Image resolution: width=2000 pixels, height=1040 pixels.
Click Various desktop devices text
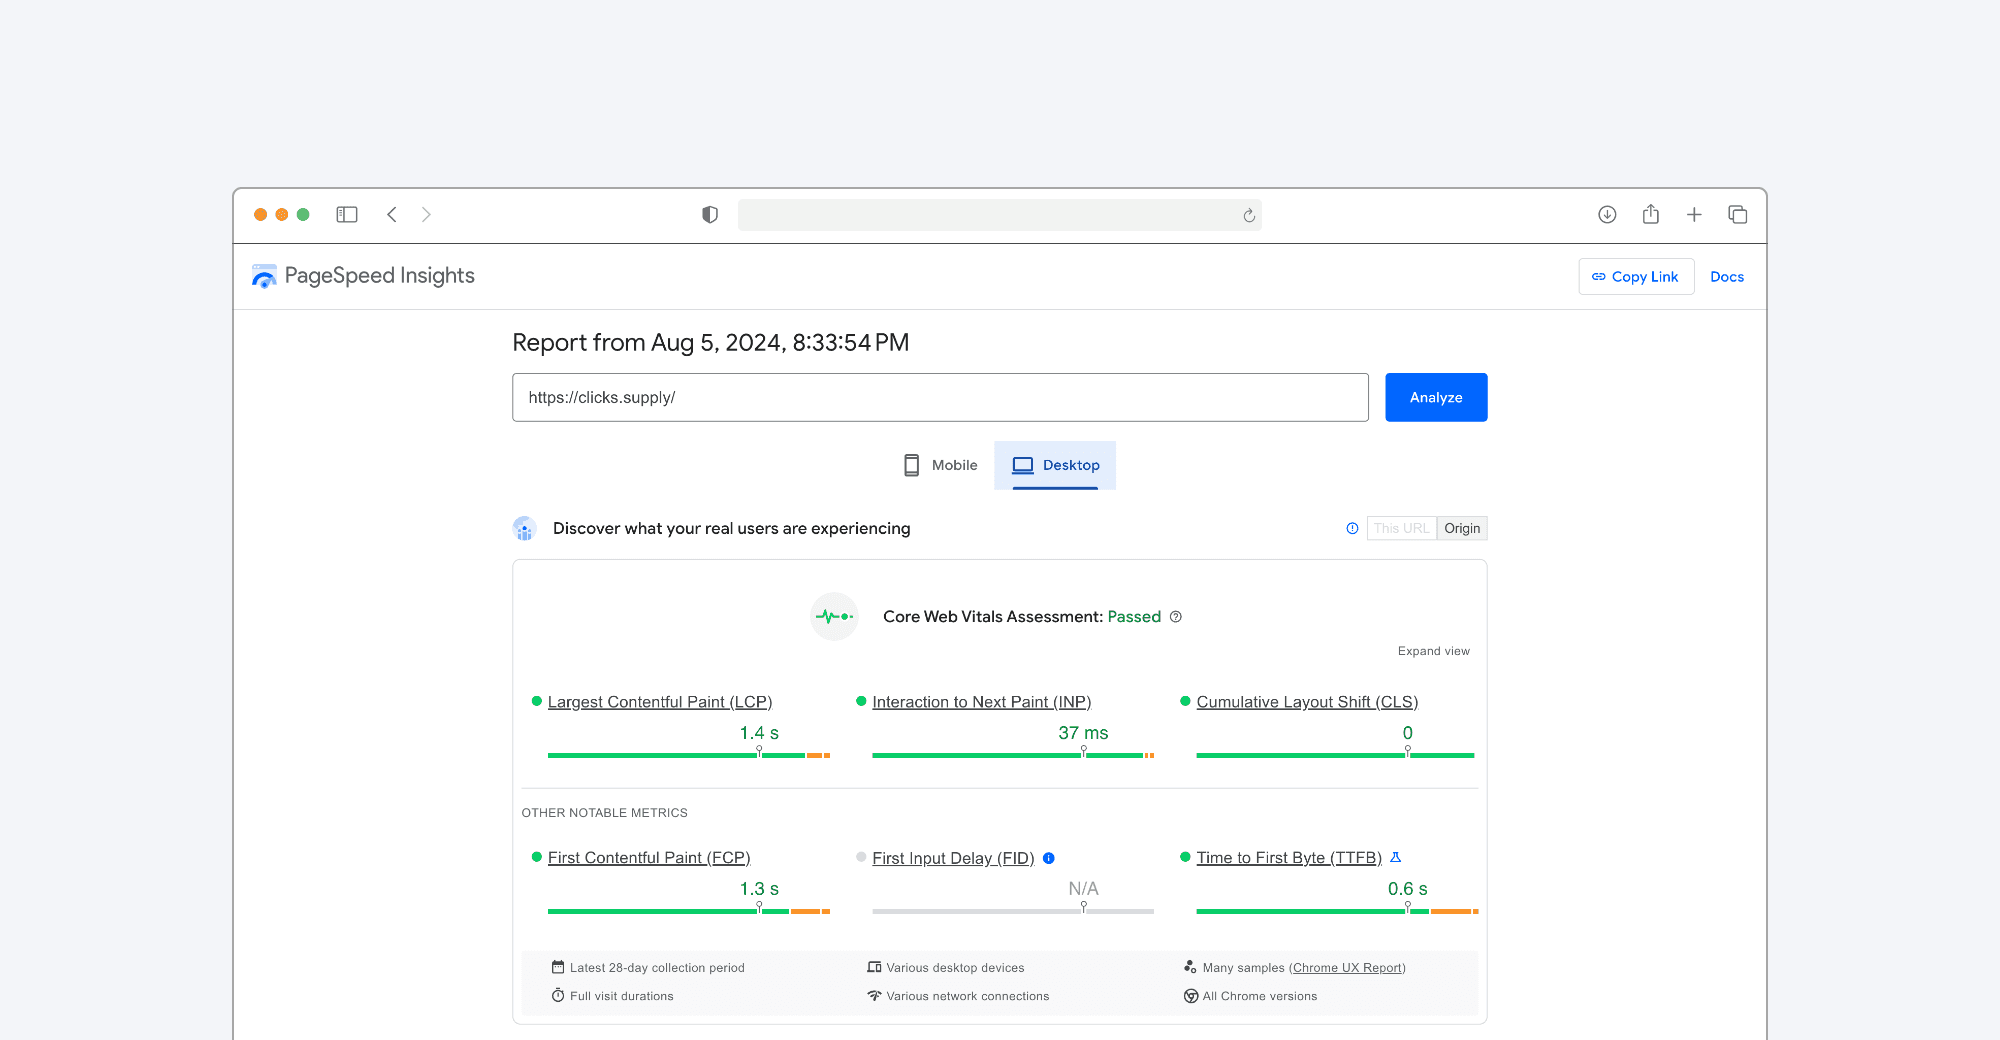(955, 968)
